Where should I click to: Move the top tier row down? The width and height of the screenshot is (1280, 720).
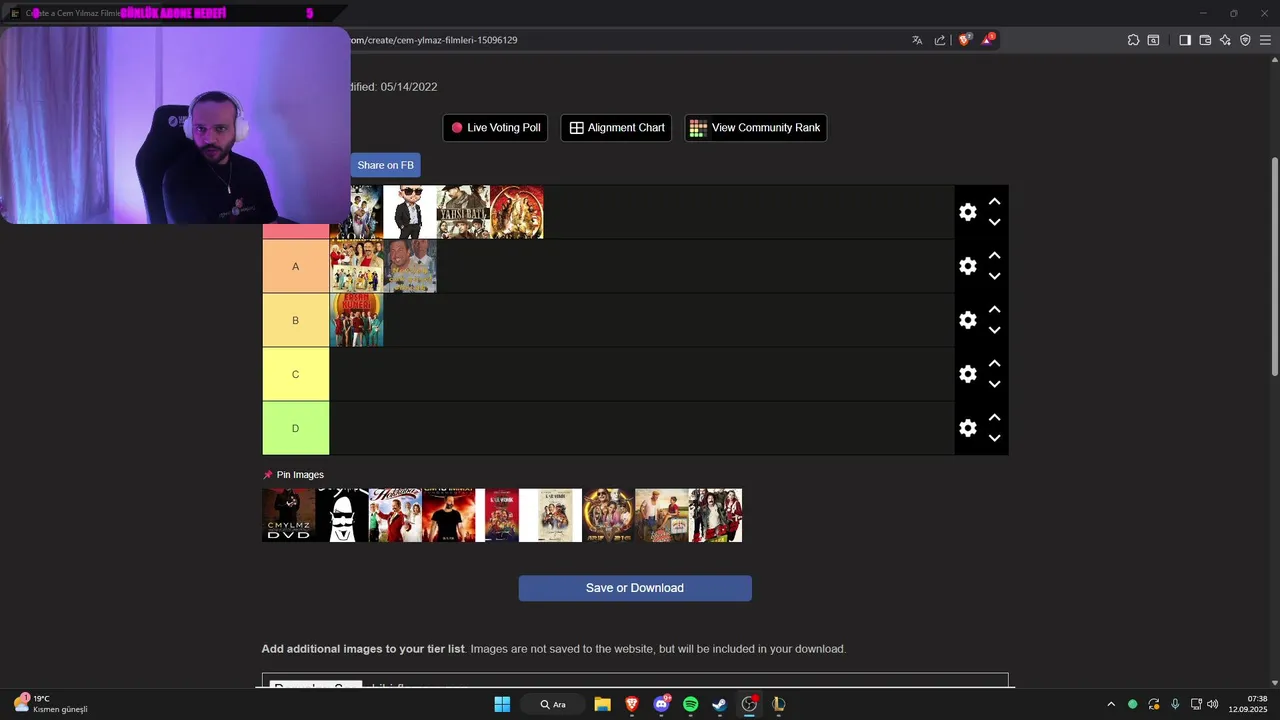(994, 223)
